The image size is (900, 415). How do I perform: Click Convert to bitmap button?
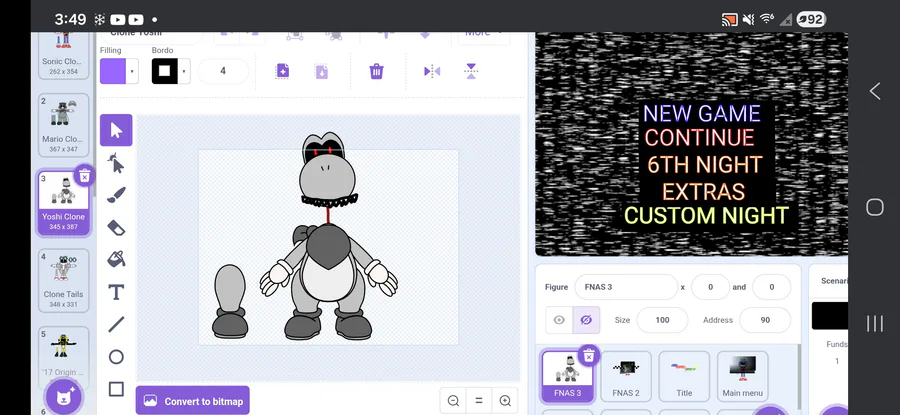193,401
